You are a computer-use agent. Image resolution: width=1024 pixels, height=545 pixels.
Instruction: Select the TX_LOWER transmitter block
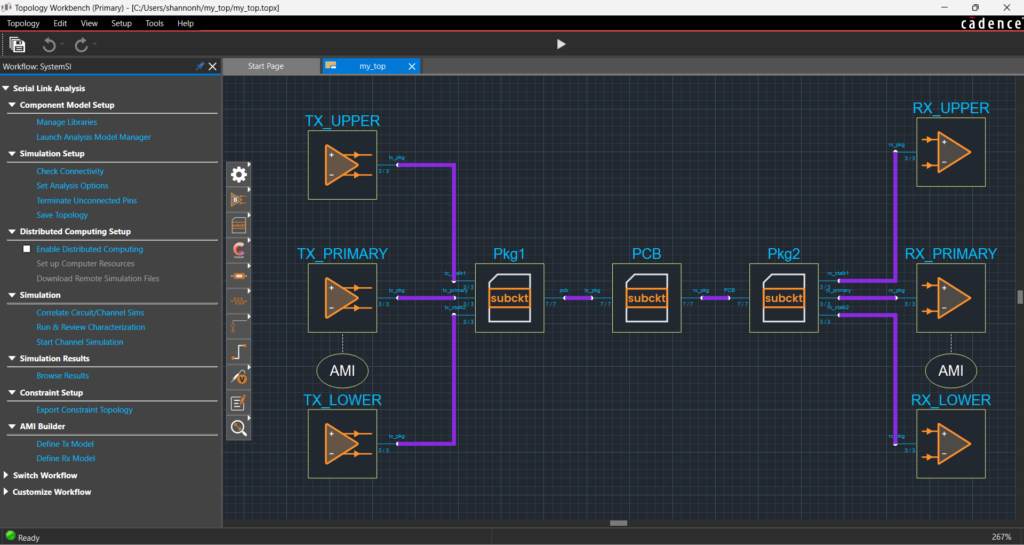(342, 444)
